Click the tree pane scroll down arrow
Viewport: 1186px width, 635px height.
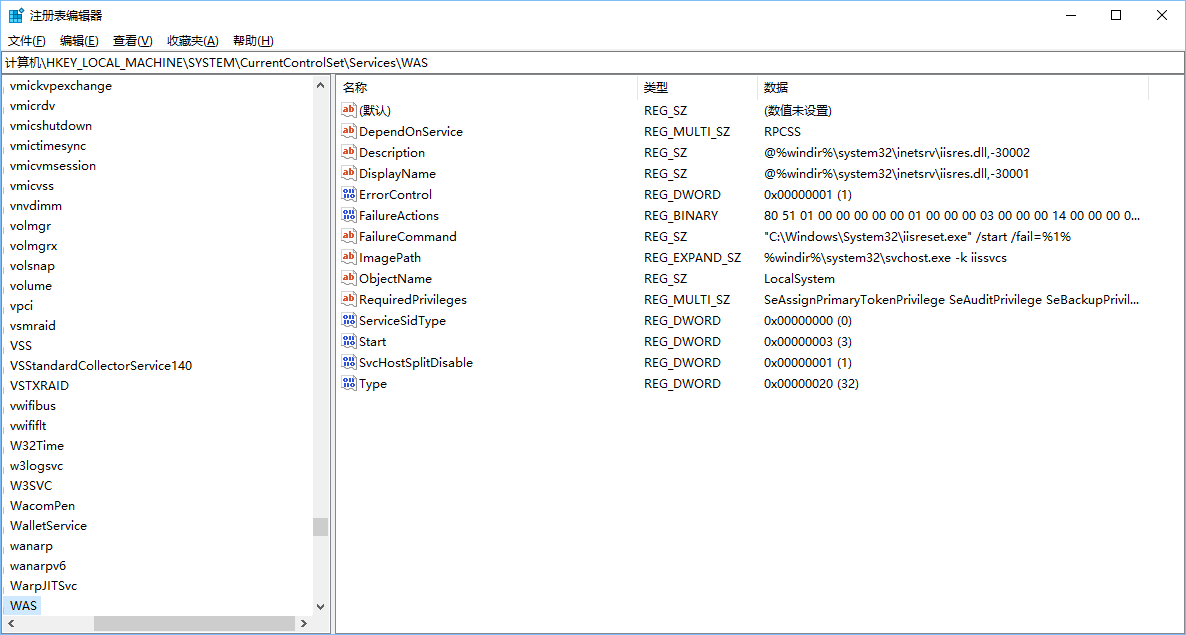point(321,607)
